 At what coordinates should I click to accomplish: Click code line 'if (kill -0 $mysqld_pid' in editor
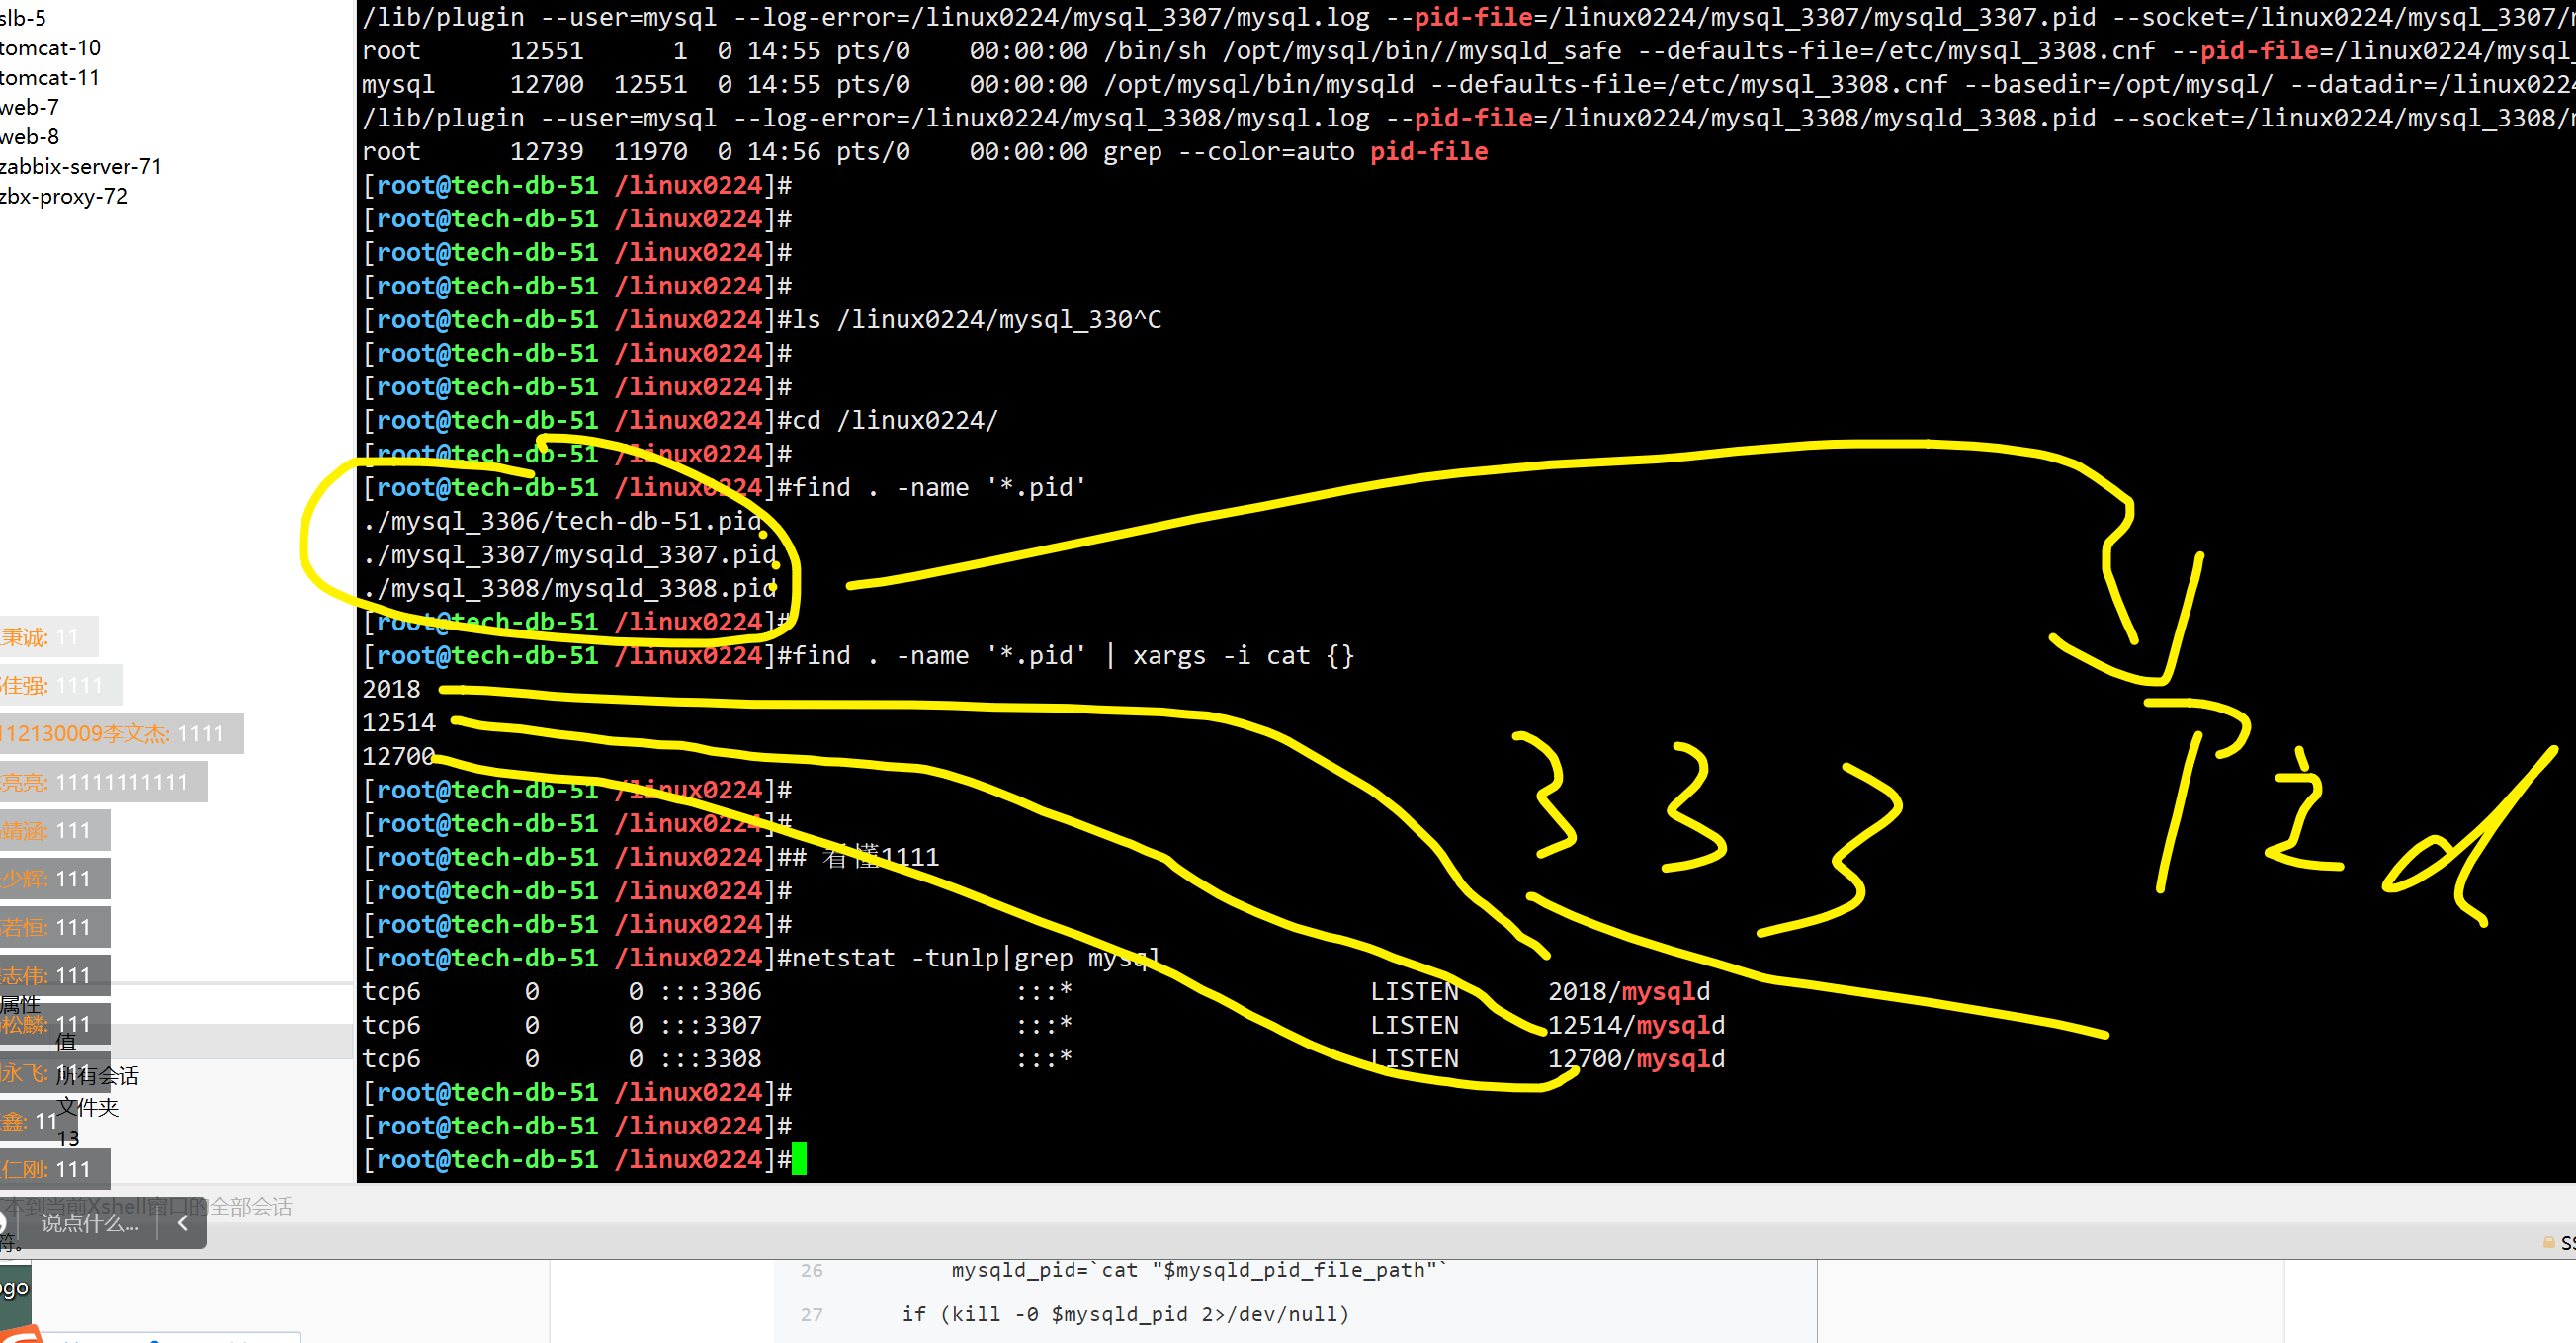pos(1125,1314)
